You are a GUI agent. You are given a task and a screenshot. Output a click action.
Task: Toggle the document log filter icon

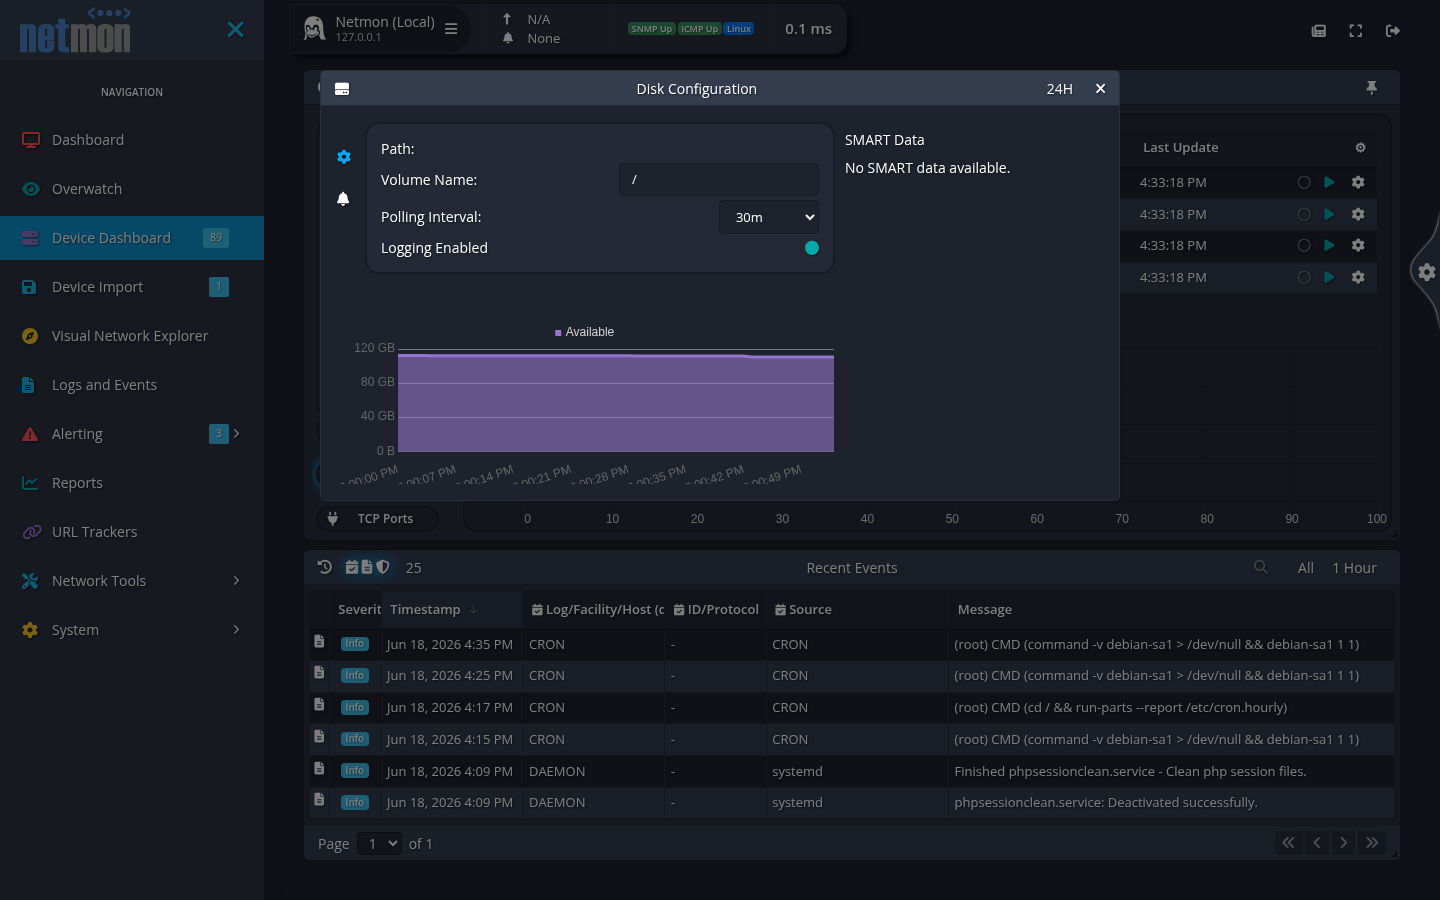pyautogui.click(x=367, y=567)
